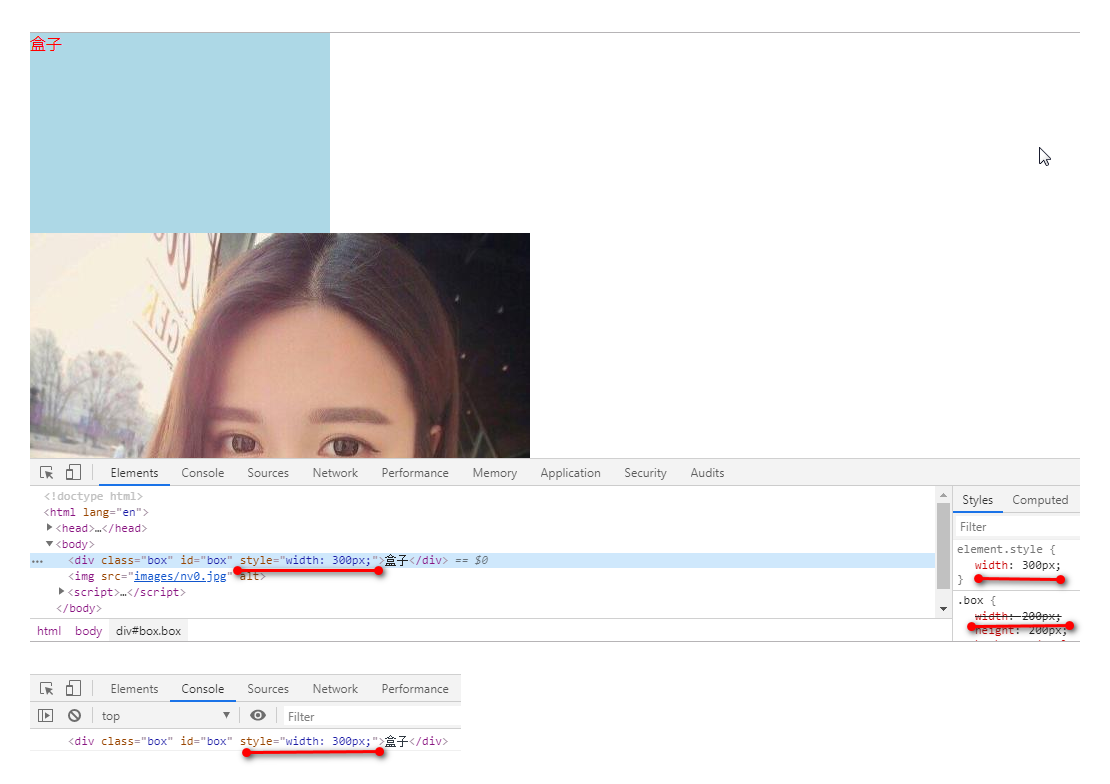The width and height of the screenshot is (1110, 784).
Task: Open Performance tab in lower DevTools
Action: (415, 689)
